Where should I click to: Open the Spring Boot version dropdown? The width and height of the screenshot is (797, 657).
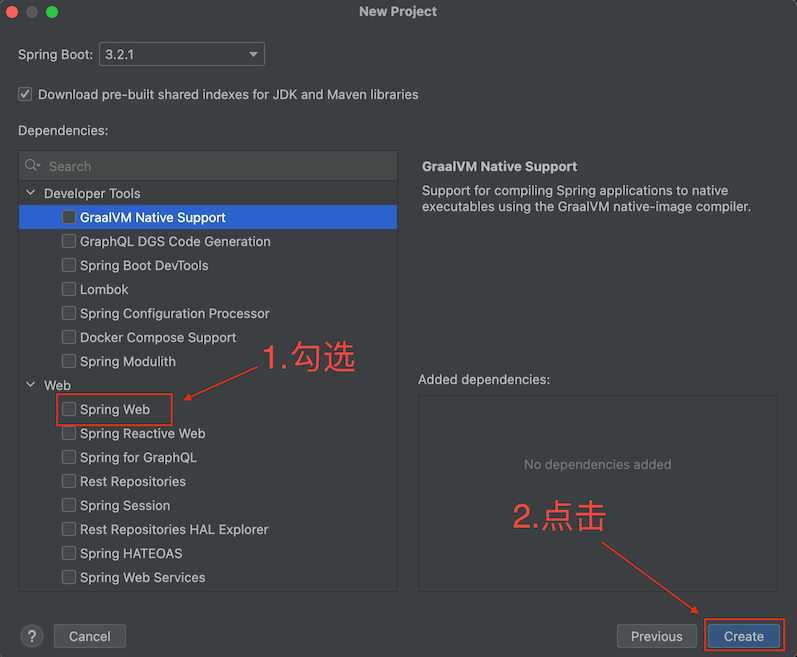coord(182,54)
